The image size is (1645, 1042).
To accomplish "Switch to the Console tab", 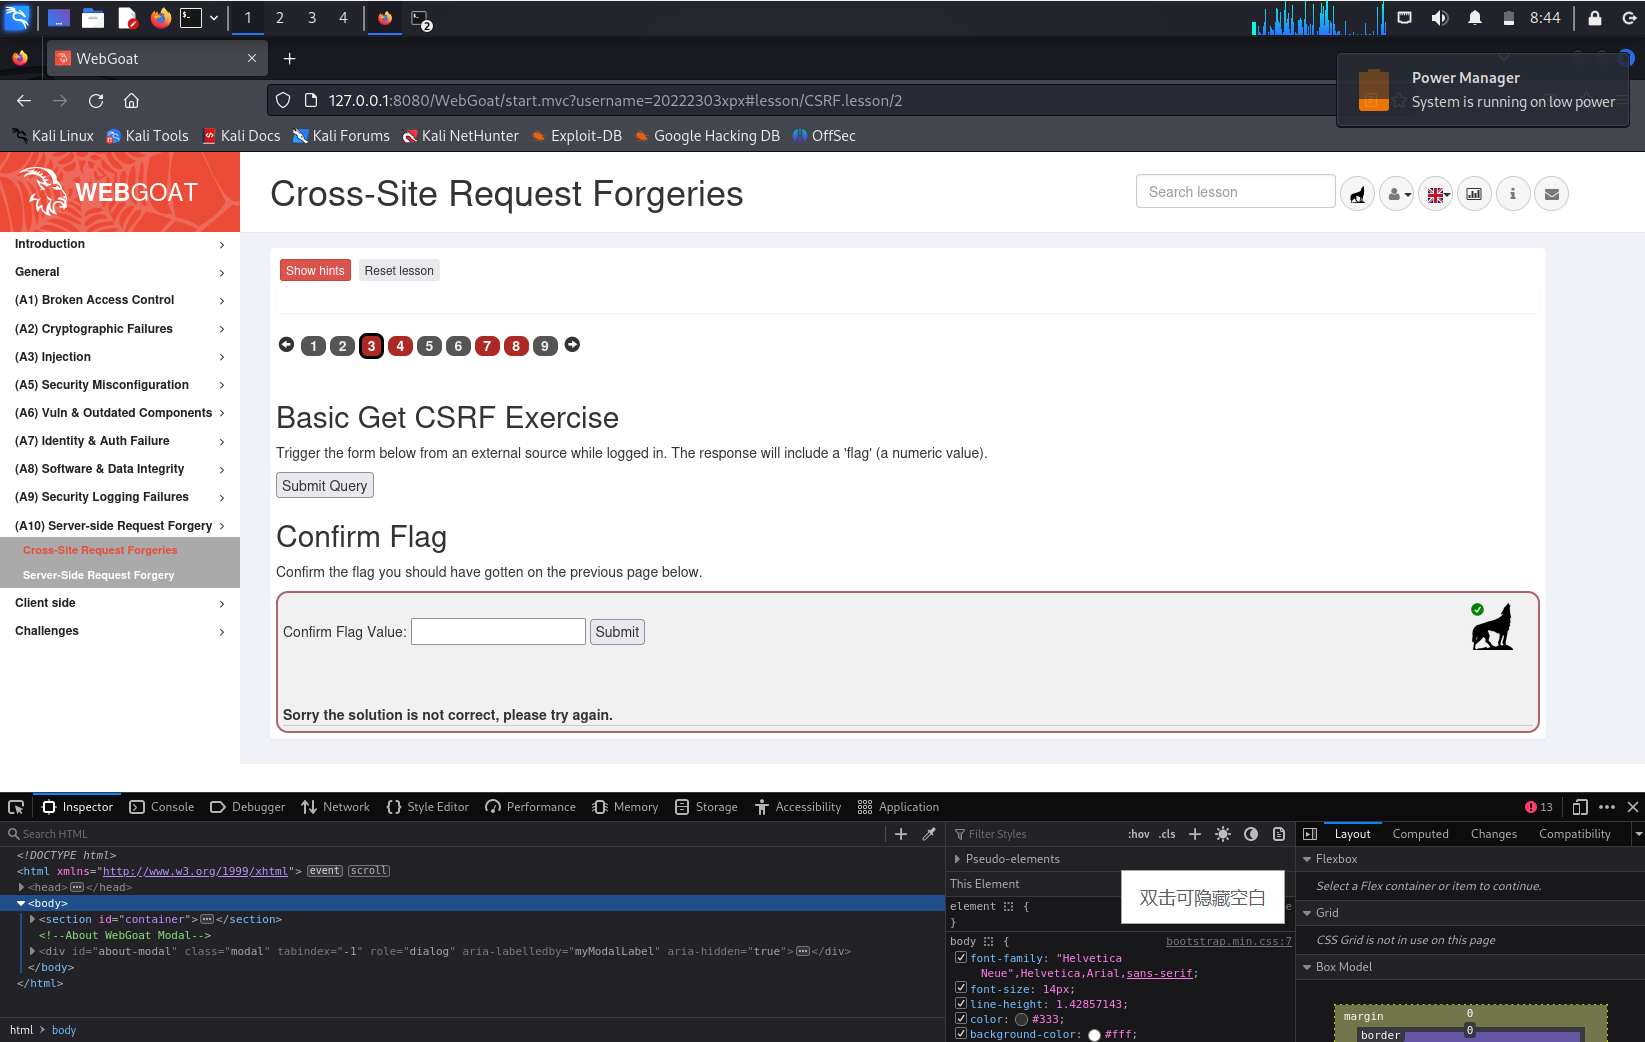I will (x=162, y=807).
